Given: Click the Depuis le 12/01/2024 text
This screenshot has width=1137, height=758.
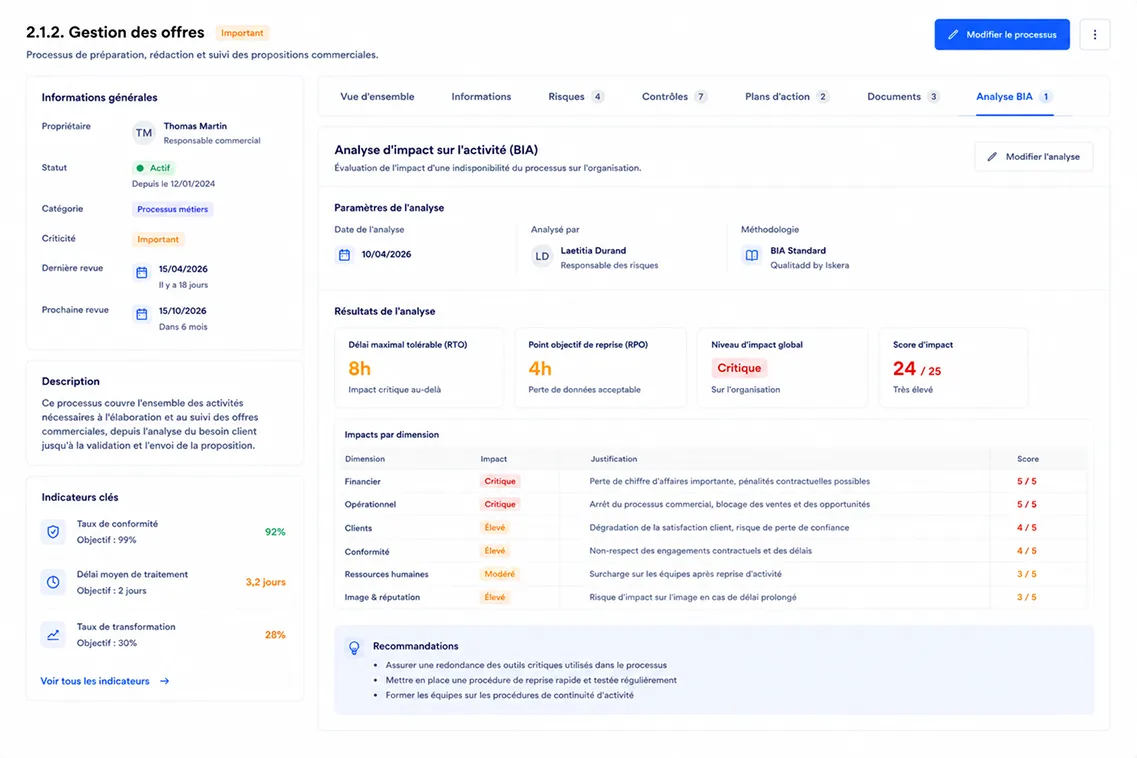Looking at the screenshot, I should click(x=173, y=184).
